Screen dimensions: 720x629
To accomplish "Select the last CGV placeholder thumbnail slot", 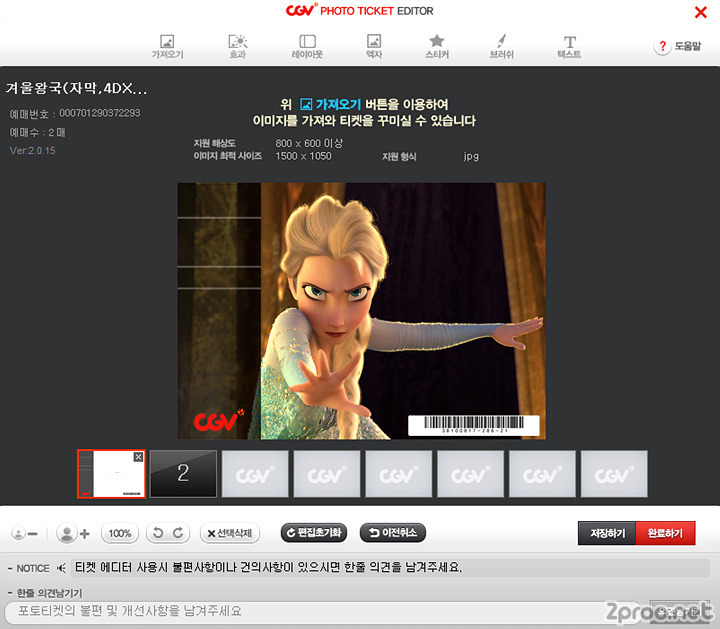I will [x=614, y=474].
